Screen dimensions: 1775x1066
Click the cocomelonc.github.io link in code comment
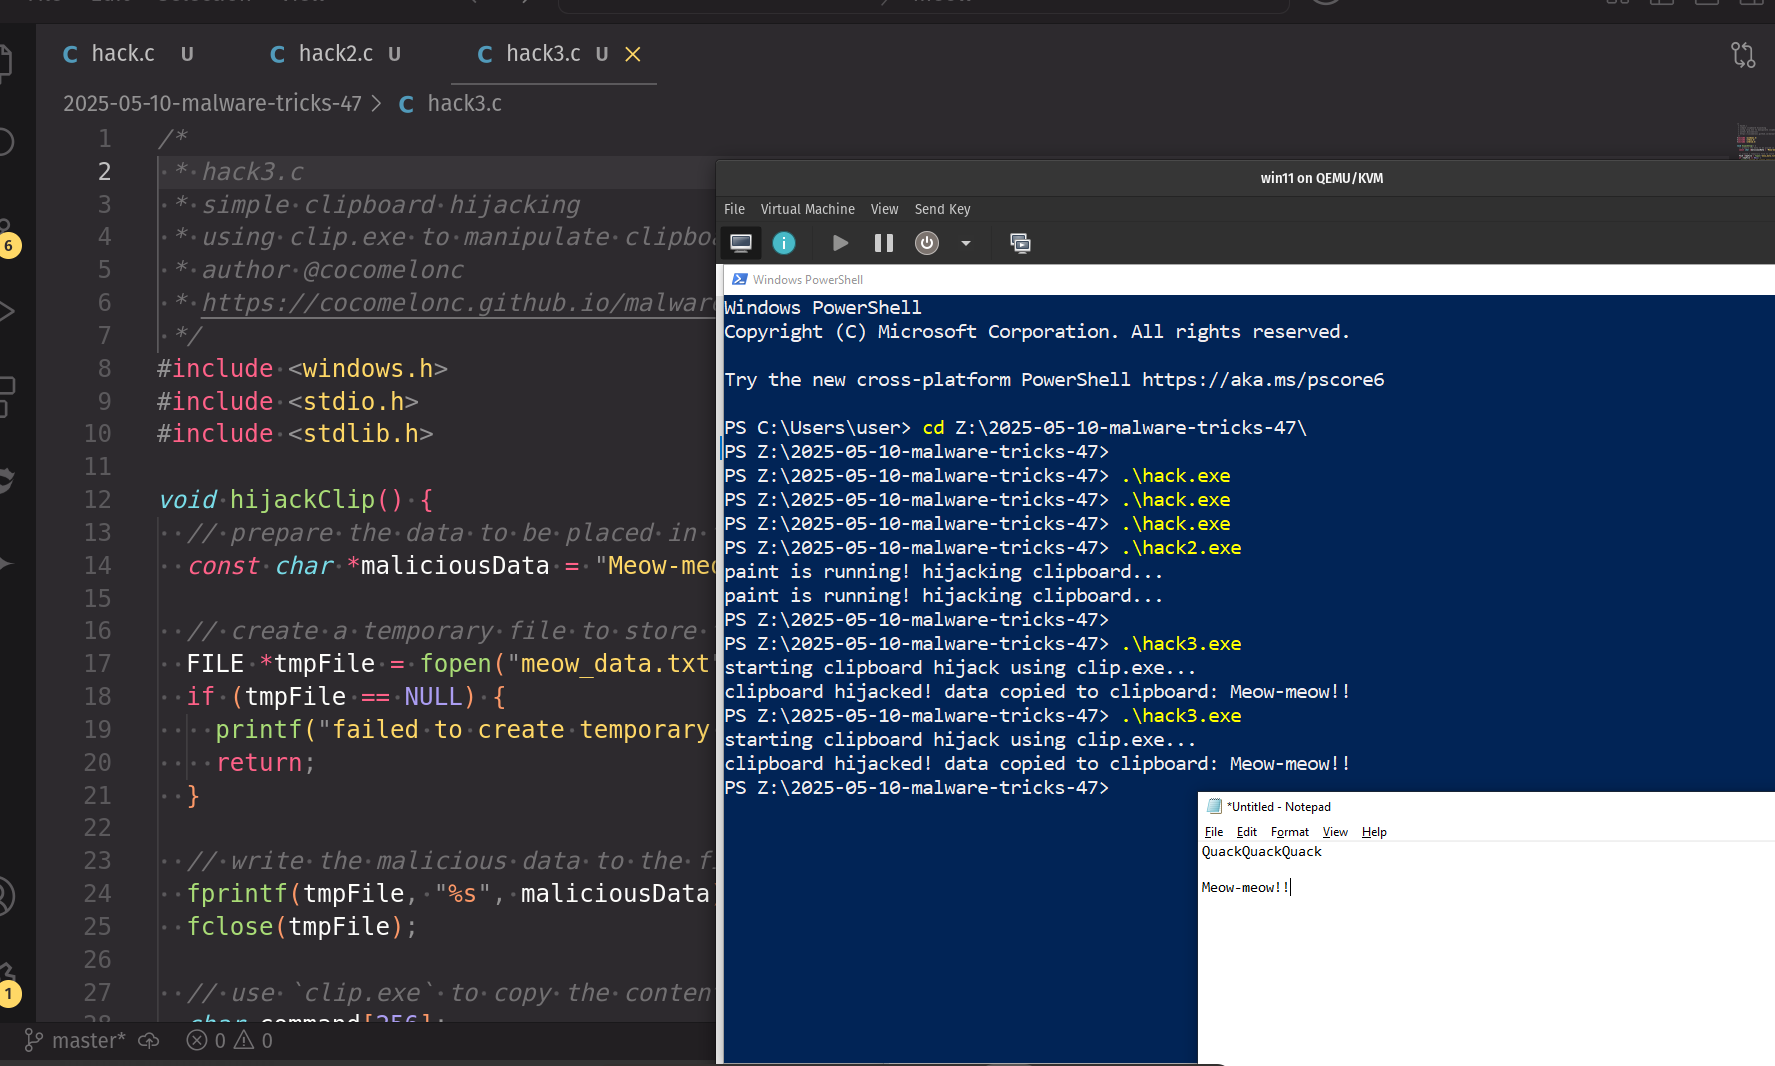458,303
